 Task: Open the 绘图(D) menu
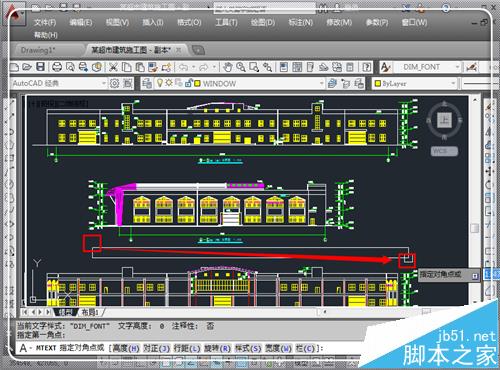coord(263,23)
